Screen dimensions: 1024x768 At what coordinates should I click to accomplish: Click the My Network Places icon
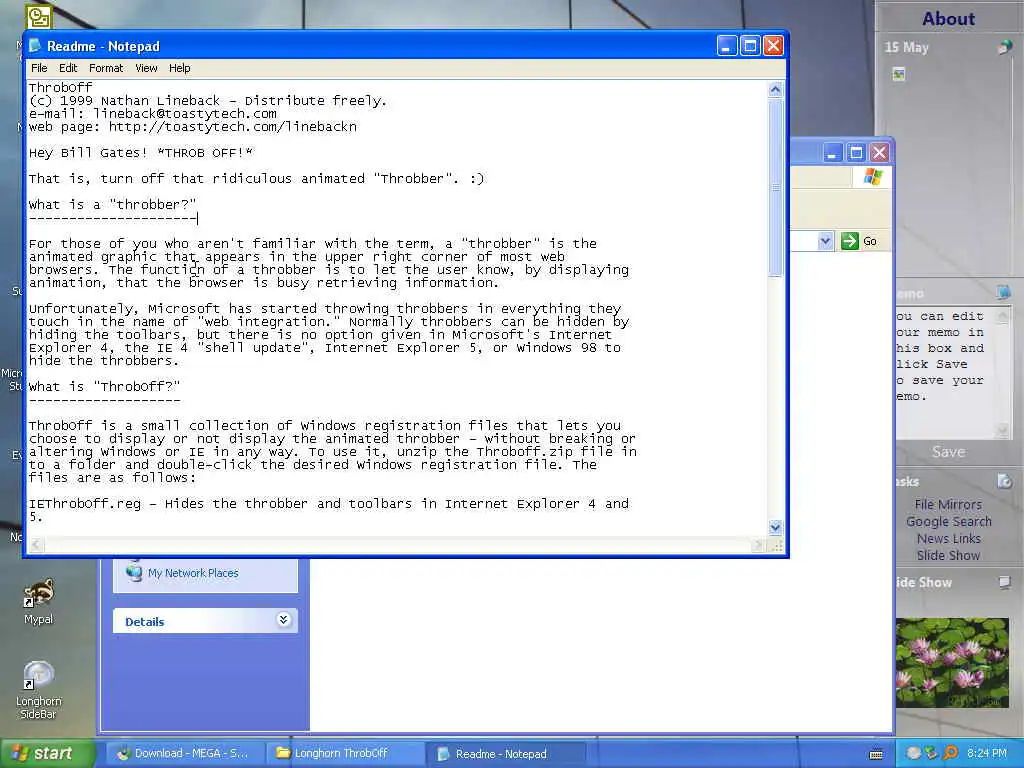tap(134, 571)
